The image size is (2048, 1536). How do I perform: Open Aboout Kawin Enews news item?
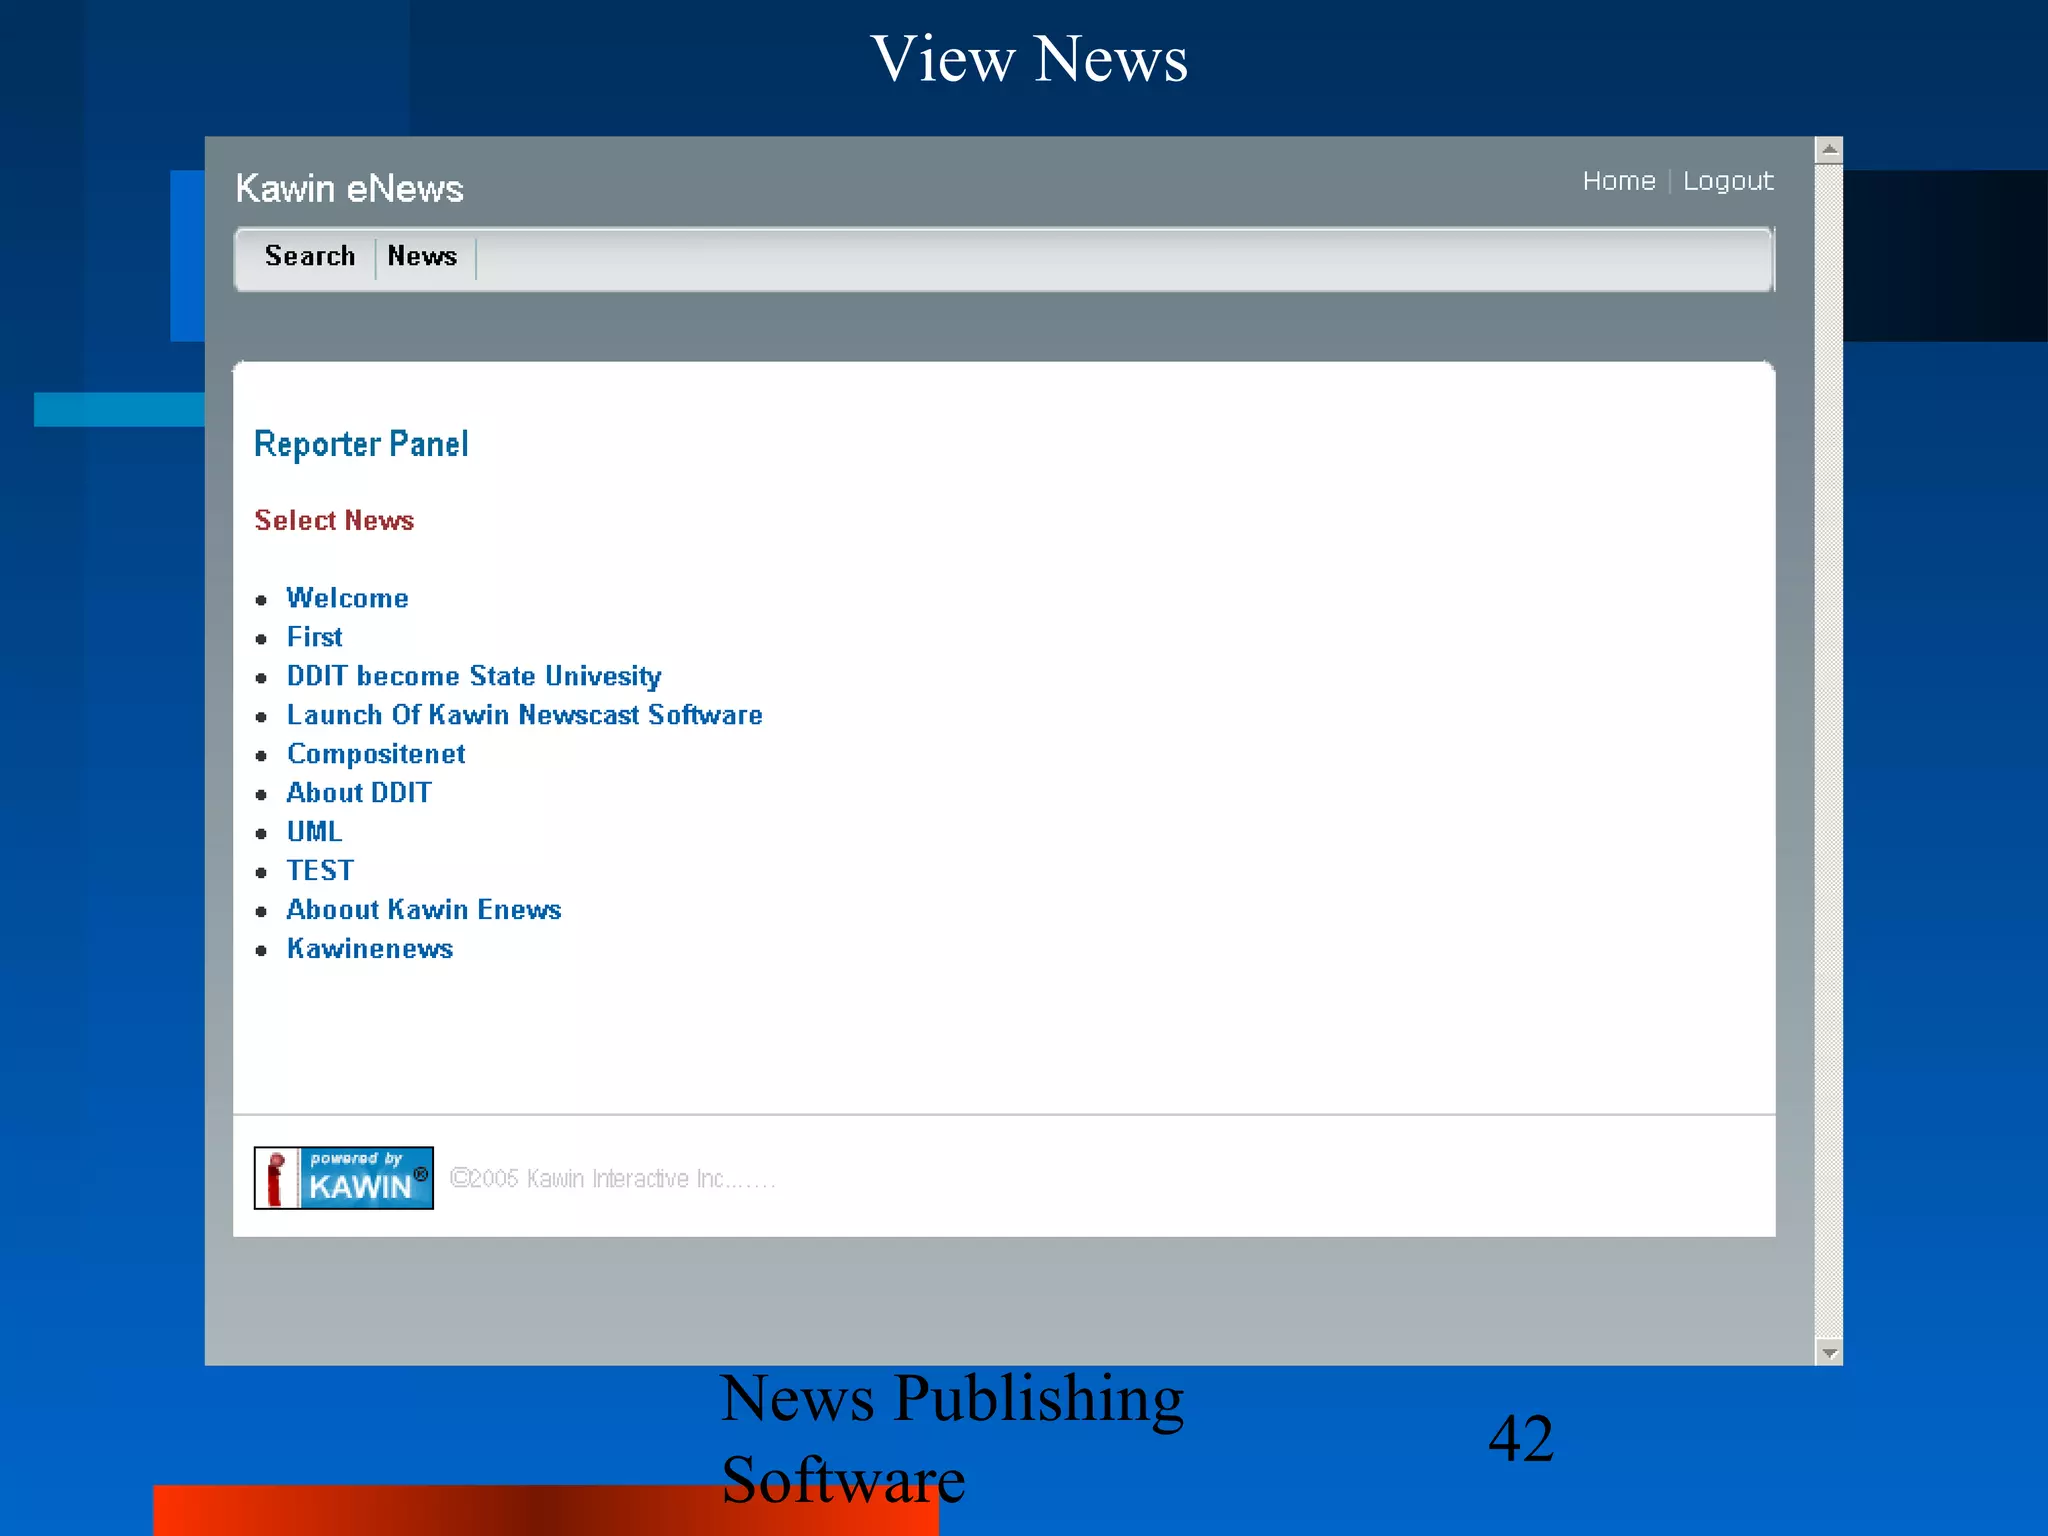point(424,910)
